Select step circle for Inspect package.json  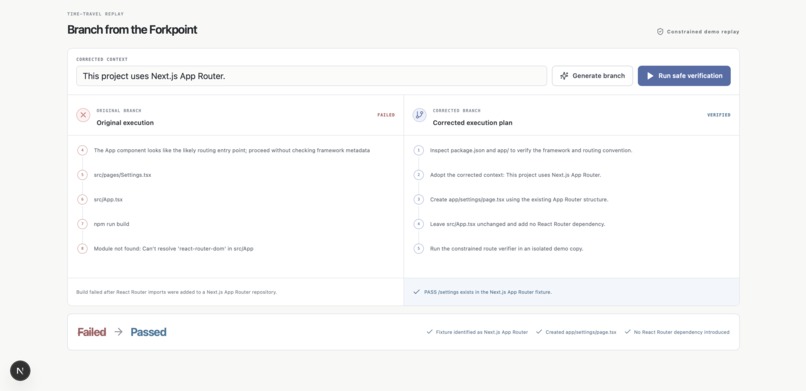(418, 151)
